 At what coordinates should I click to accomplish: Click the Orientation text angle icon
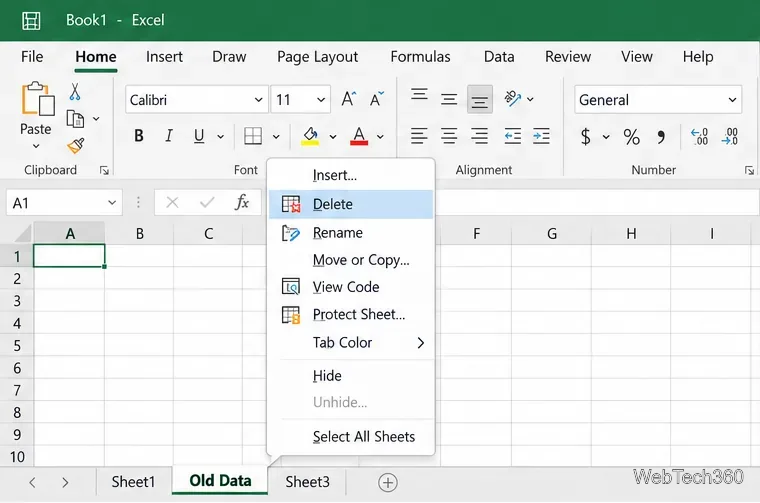tap(512, 98)
